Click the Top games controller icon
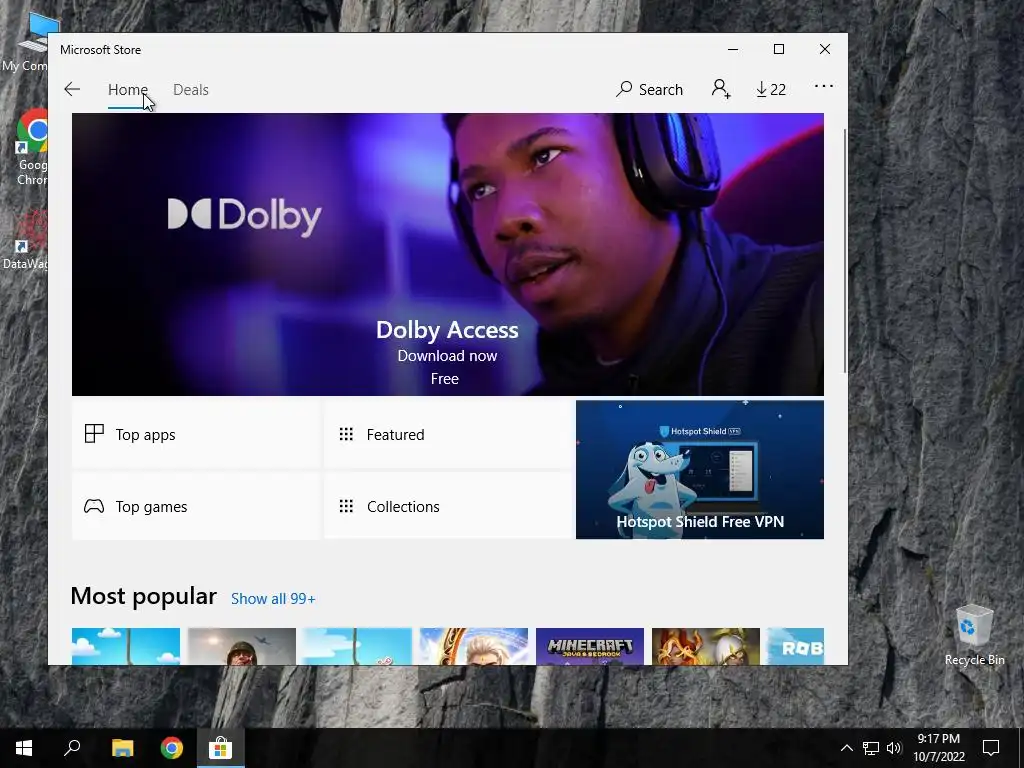The width and height of the screenshot is (1024, 768). 94,506
